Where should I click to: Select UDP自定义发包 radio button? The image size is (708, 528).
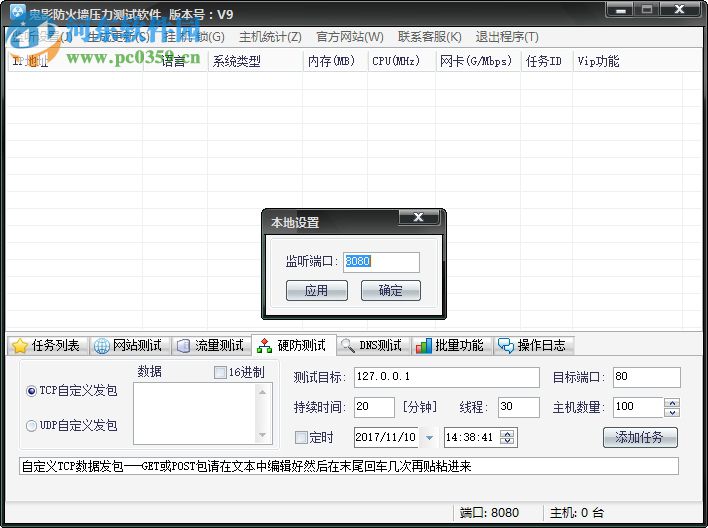pyautogui.click(x=31, y=425)
